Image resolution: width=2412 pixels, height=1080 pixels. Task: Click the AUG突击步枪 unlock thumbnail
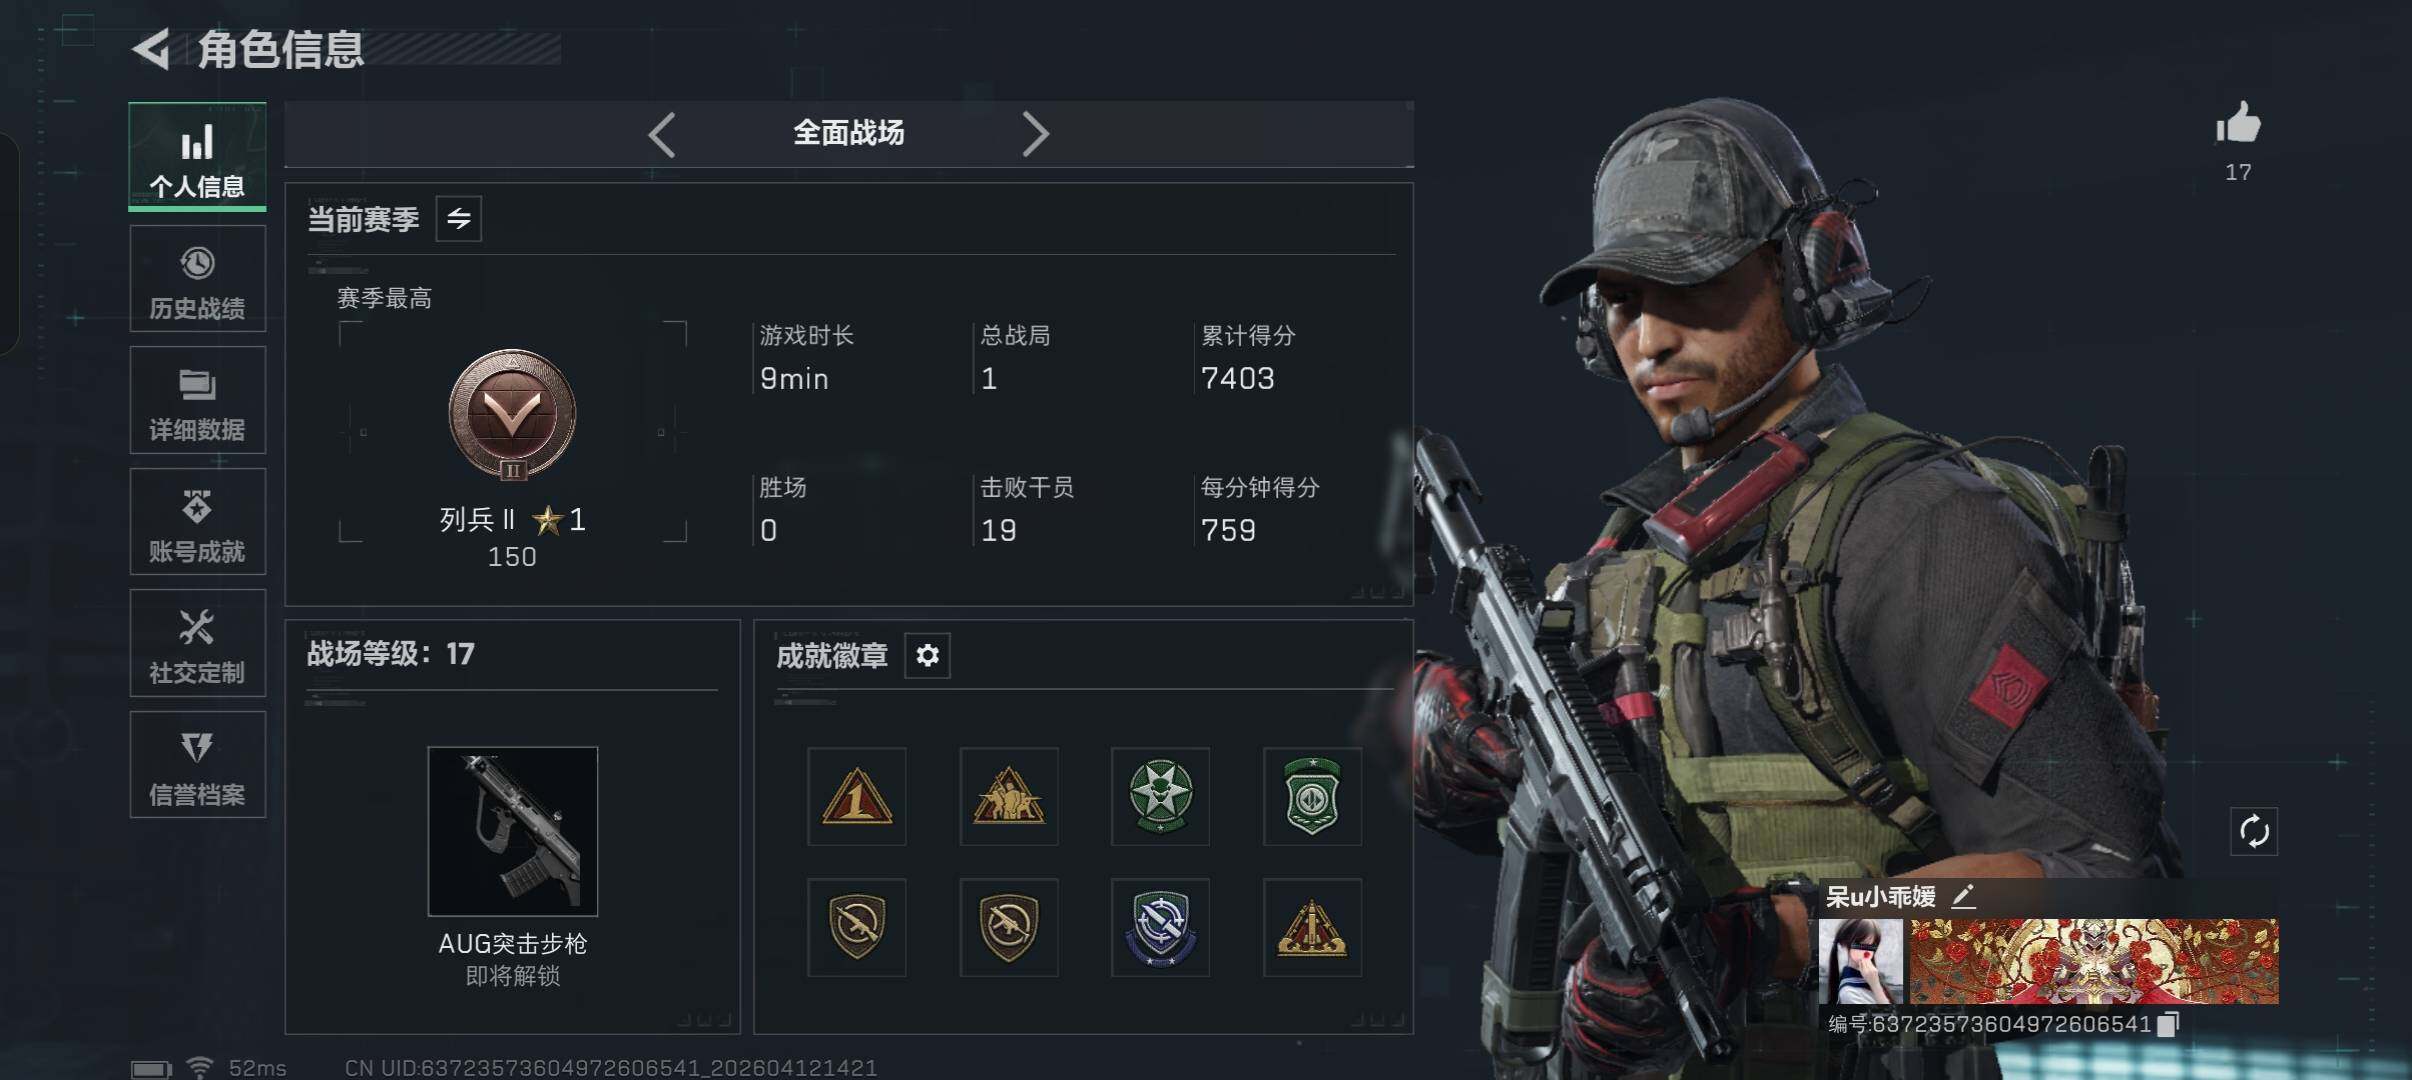(x=513, y=831)
